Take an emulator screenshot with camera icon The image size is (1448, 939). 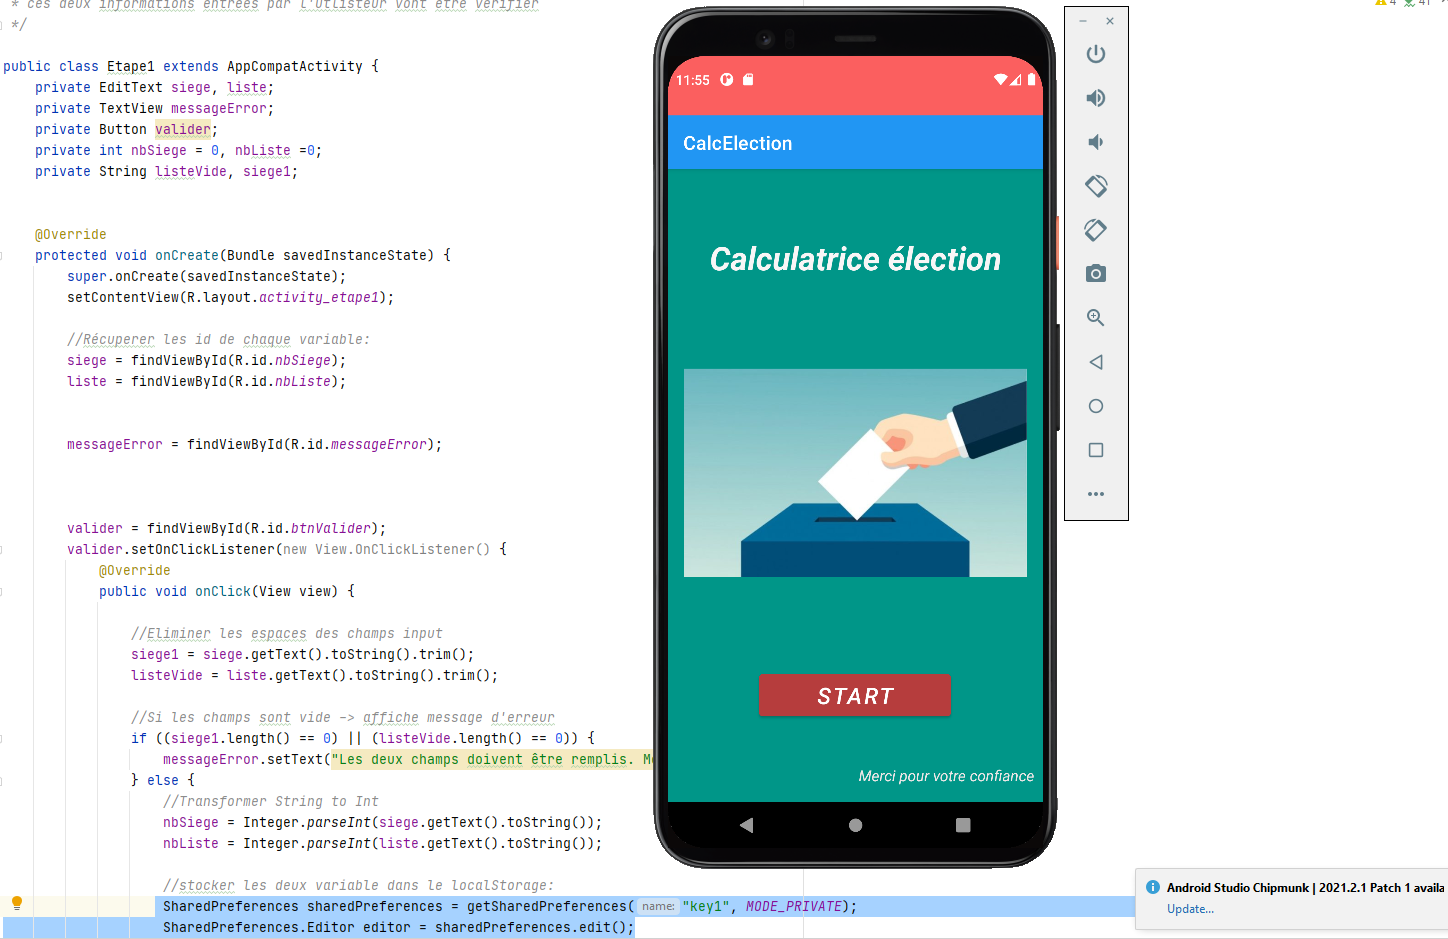coord(1096,274)
